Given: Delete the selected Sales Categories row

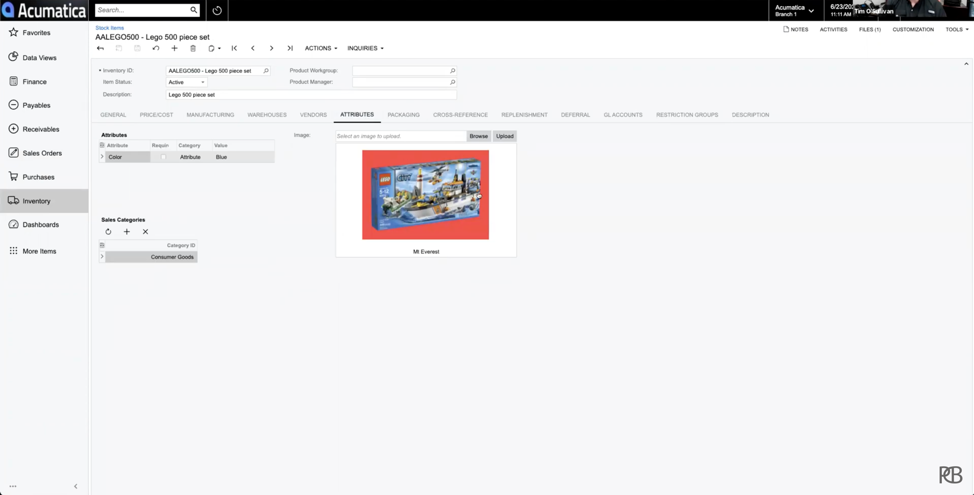Looking at the screenshot, I should point(145,232).
